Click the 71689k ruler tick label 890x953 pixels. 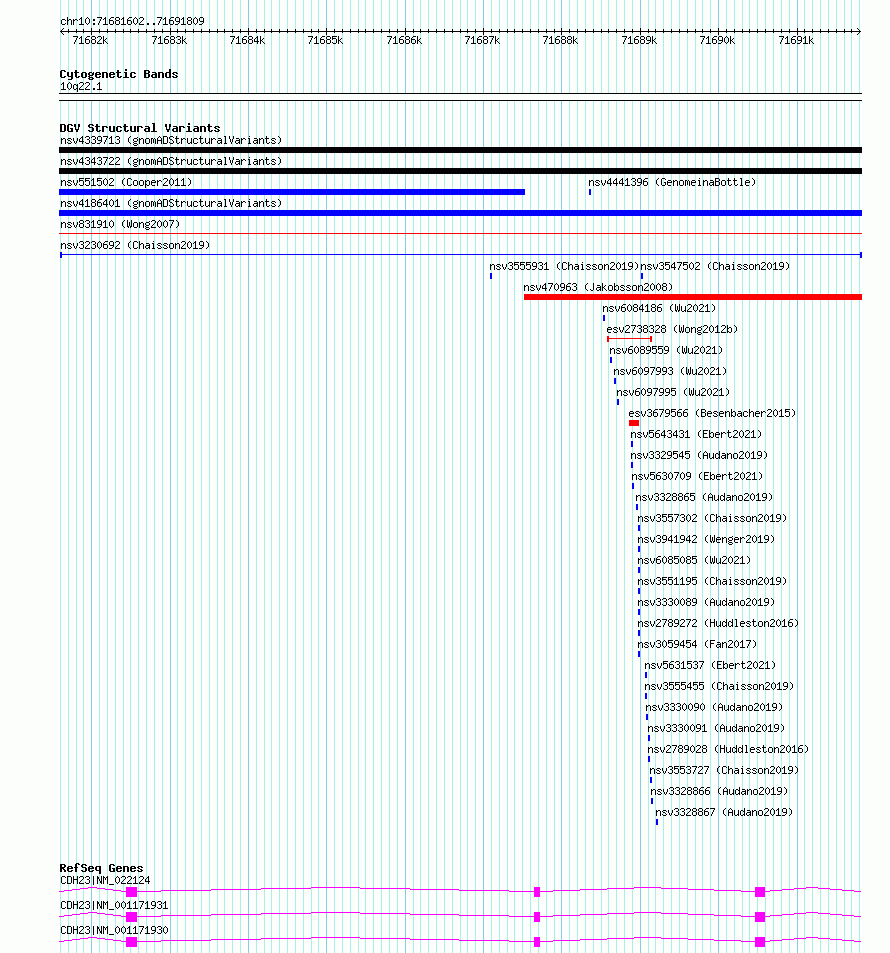coord(640,41)
